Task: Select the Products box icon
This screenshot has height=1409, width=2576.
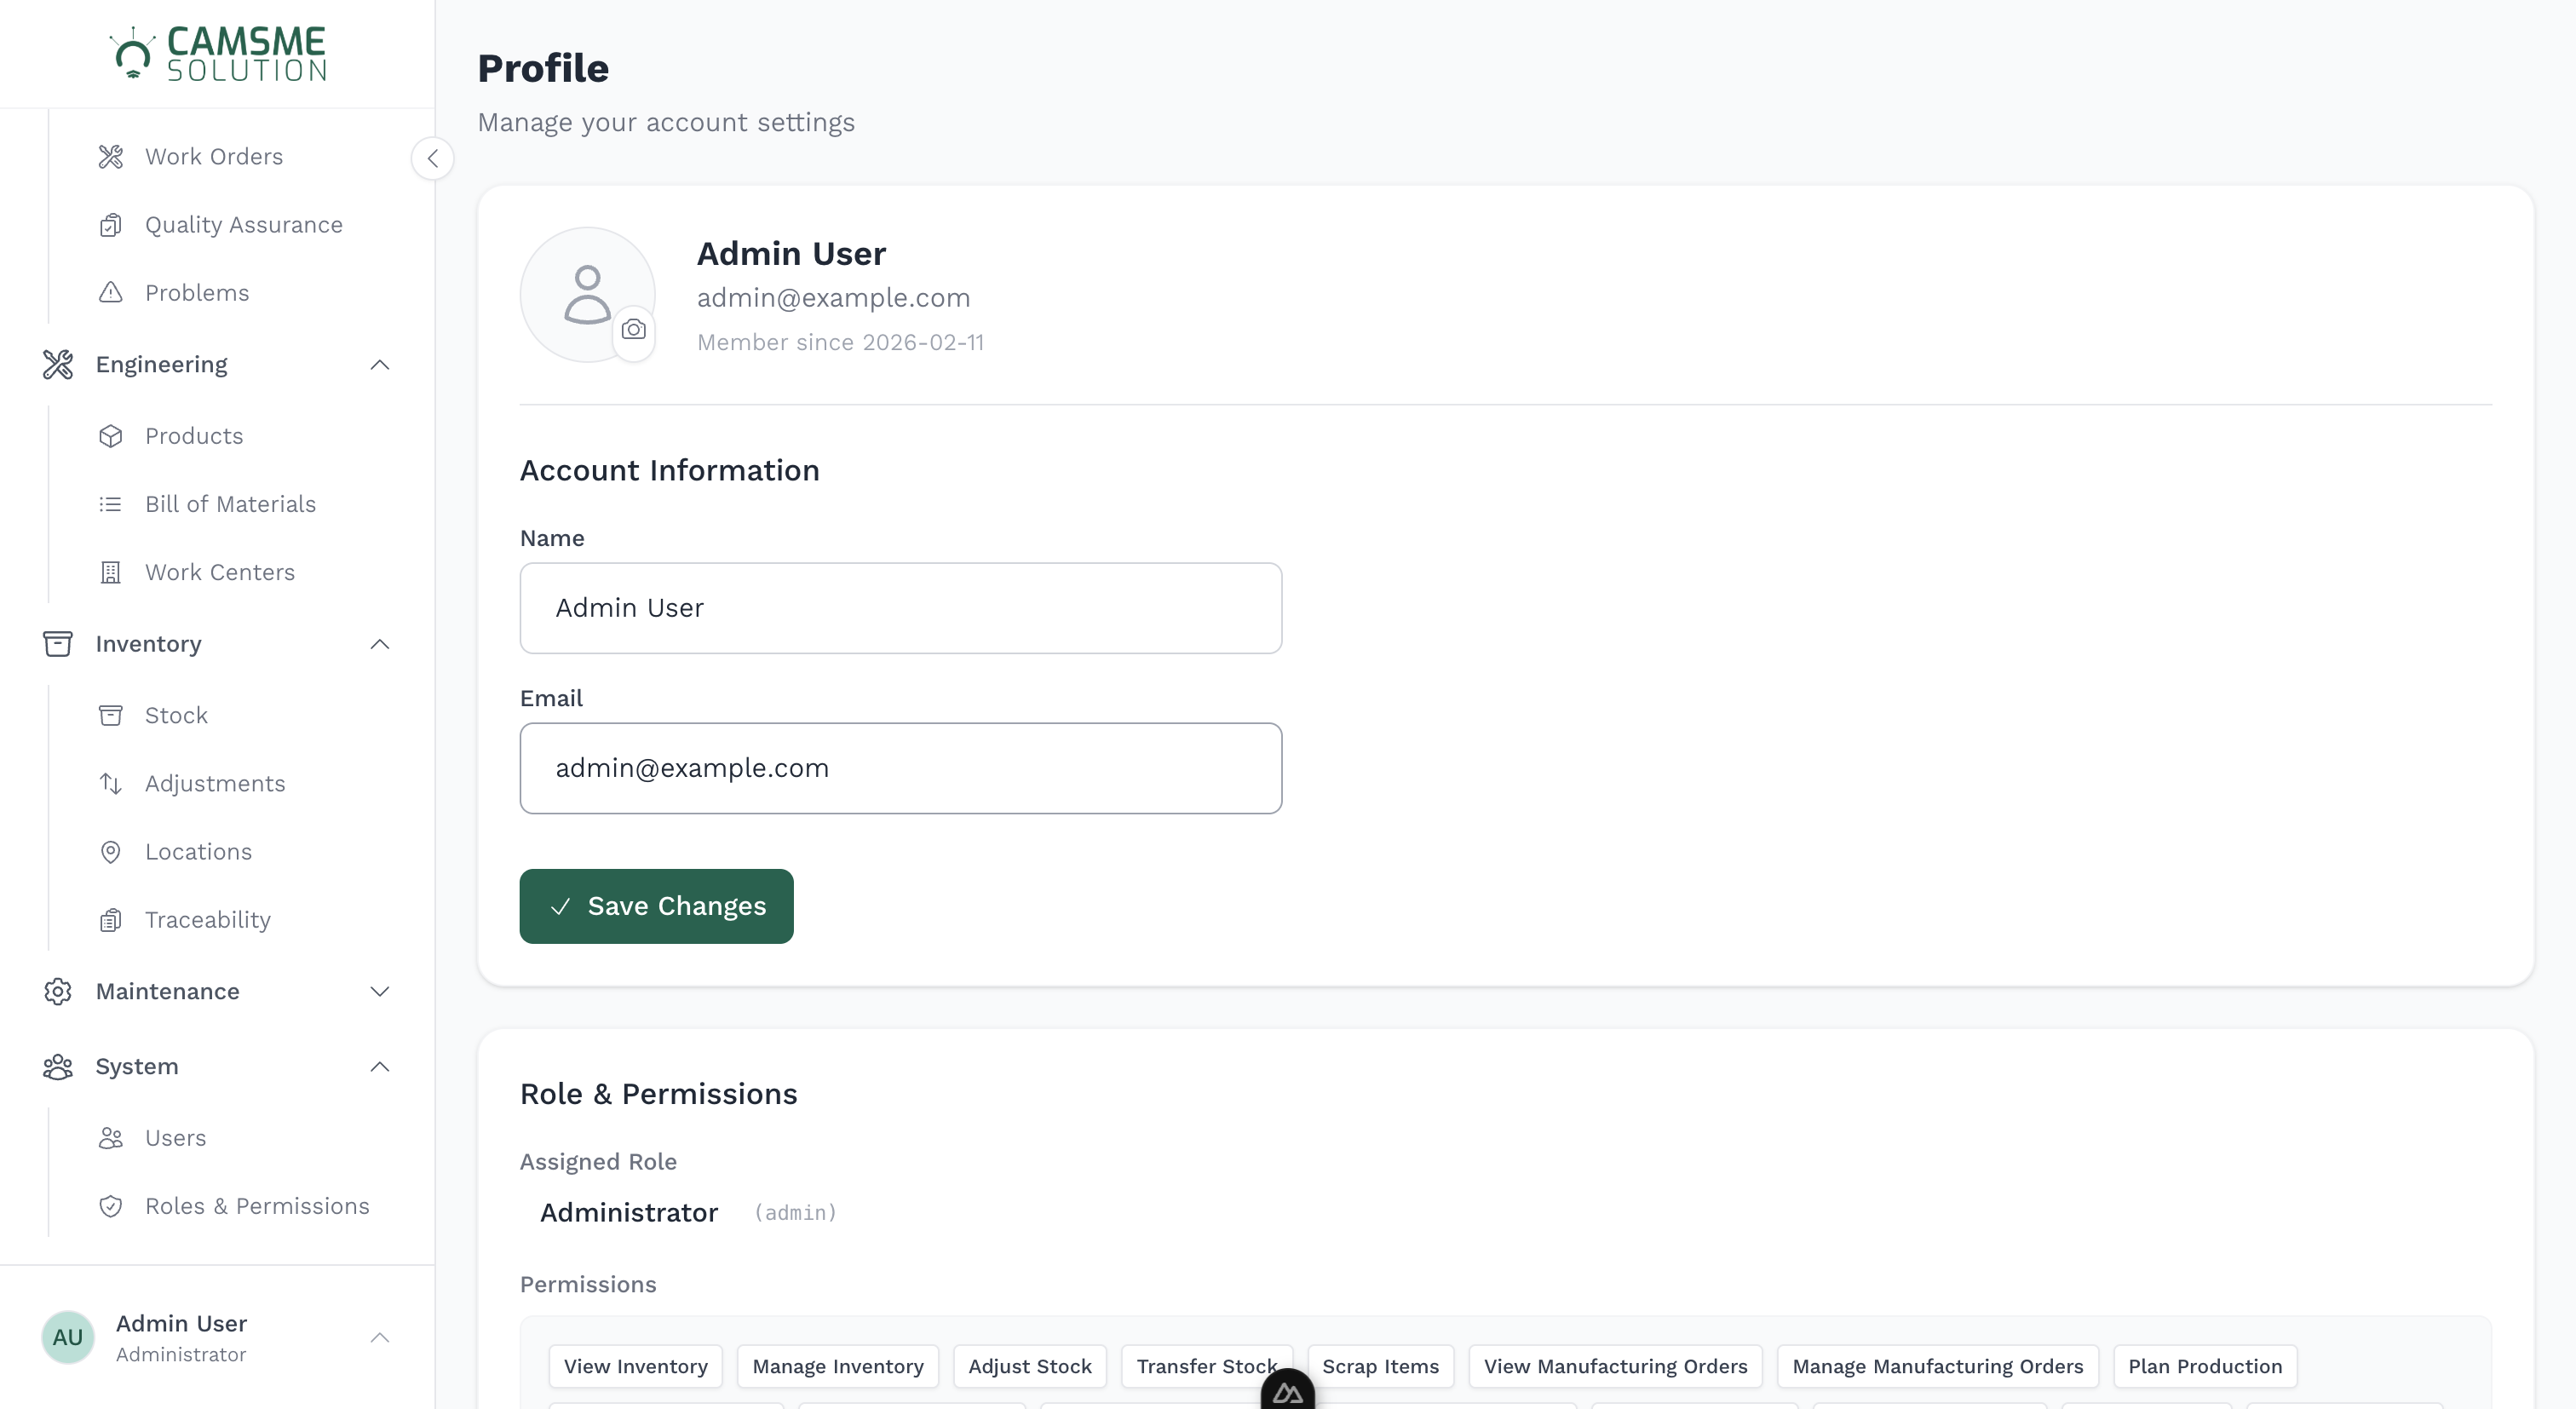Action: [110, 435]
